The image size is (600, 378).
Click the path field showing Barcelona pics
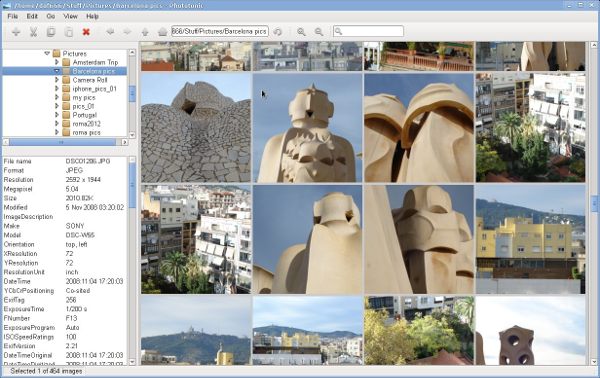220,31
